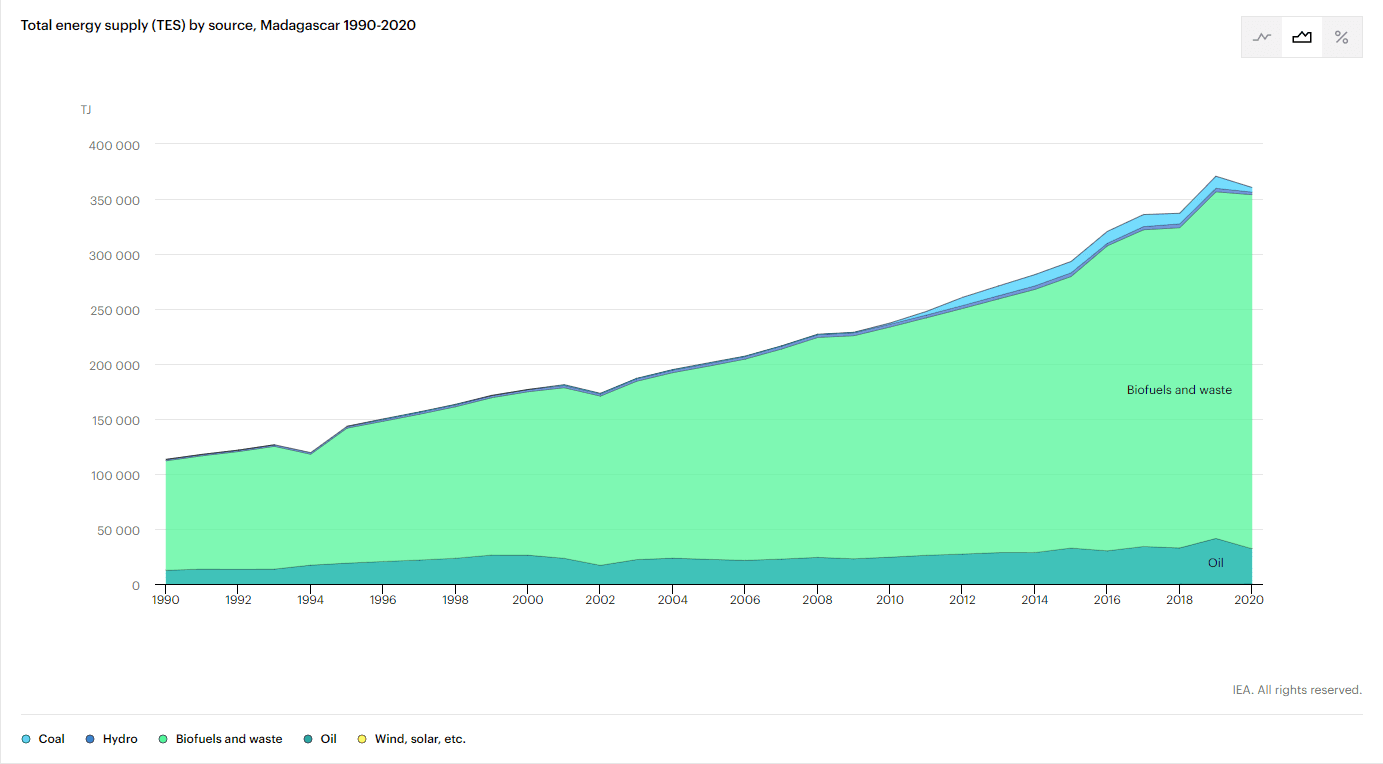This screenshot has height=764, width=1383.
Task: Click the chart title text
Action: pyautogui.click(x=218, y=25)
